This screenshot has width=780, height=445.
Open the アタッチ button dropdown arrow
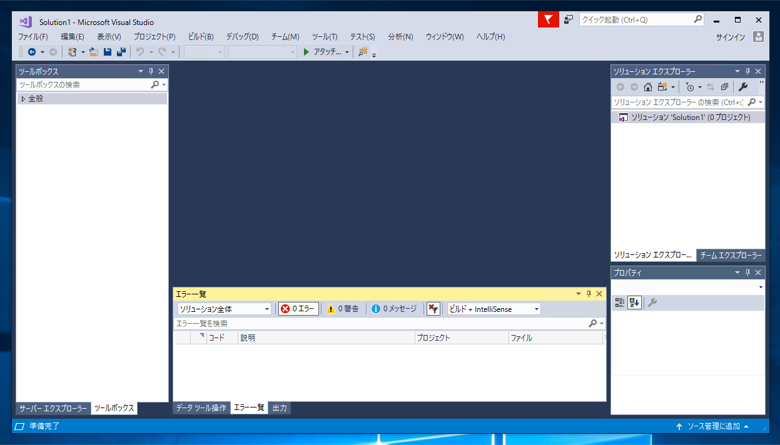[347, 52]
